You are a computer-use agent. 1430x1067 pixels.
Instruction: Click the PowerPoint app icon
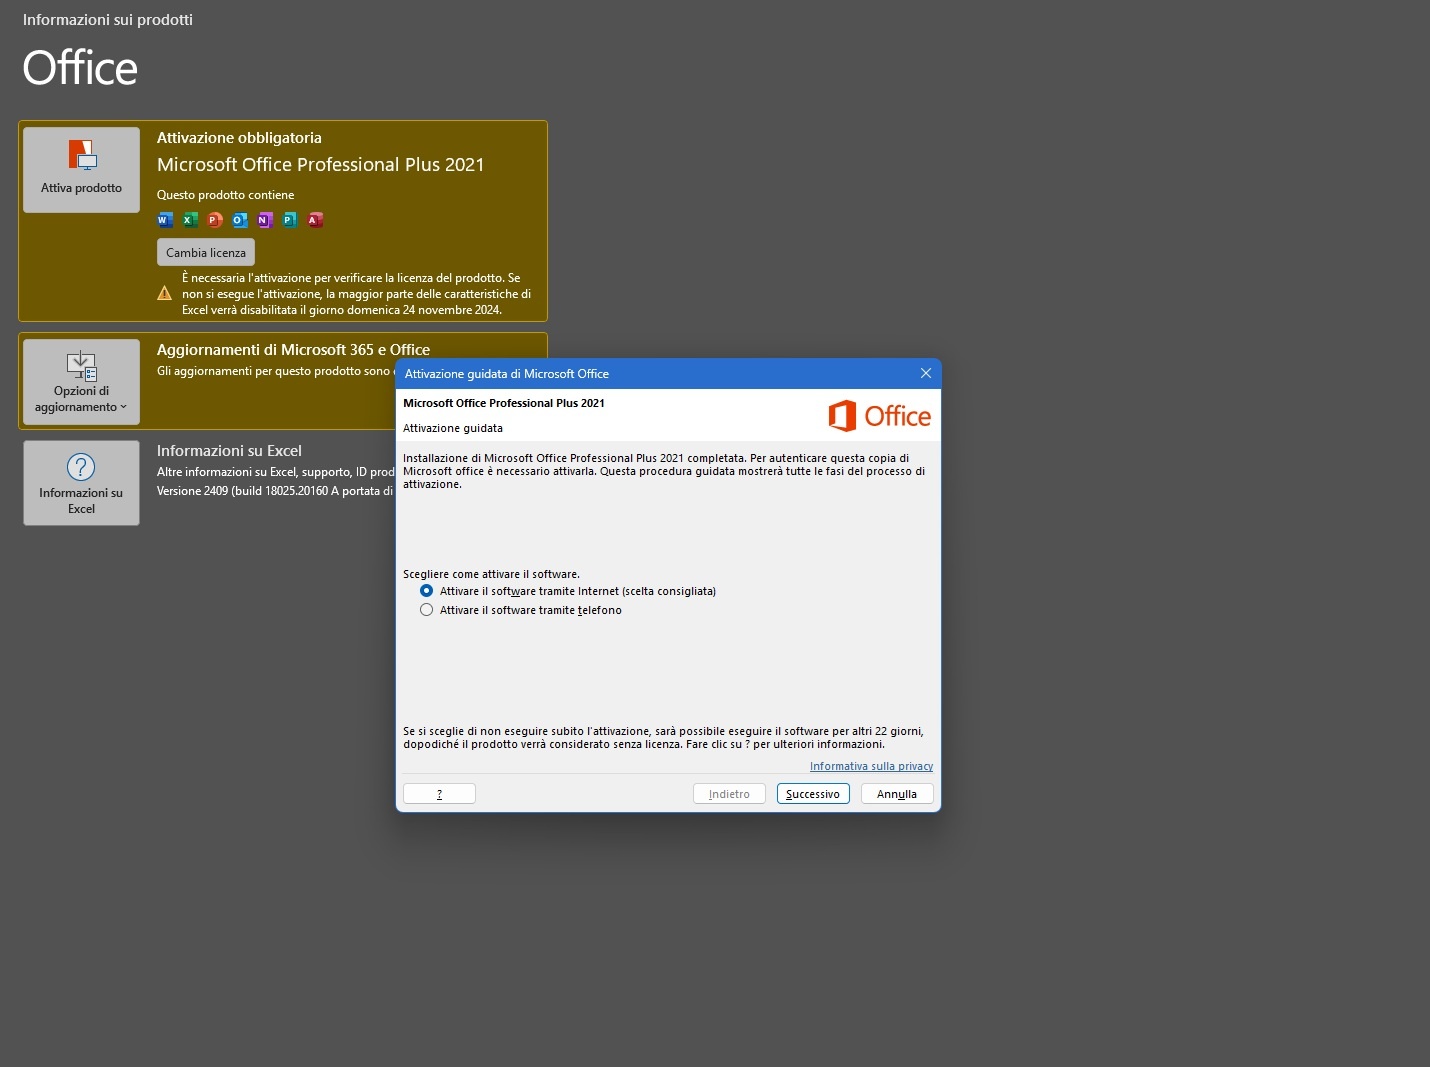pyautogui.click(x=215, y=220)
